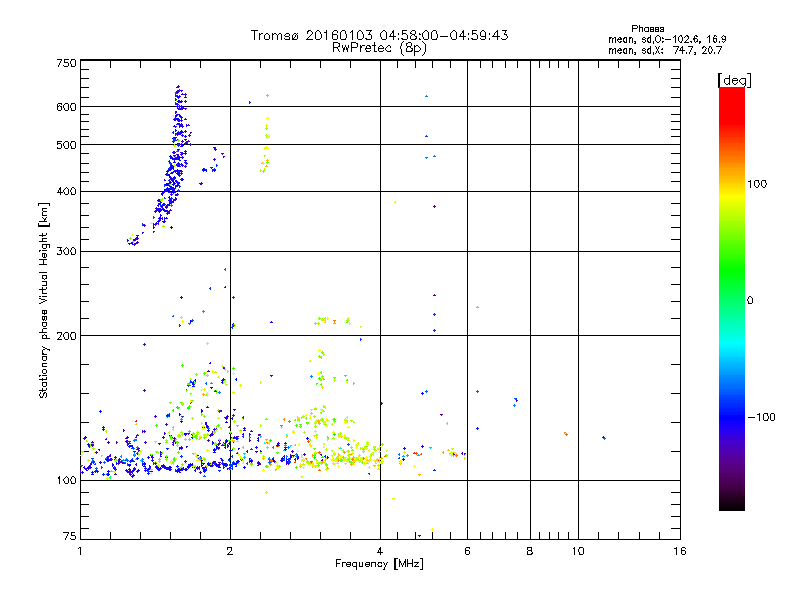Image resolution: width=800 pixels, height=600 pixels.
Task: Click the x-axis tick label '2'
Action: click(230, 551)
